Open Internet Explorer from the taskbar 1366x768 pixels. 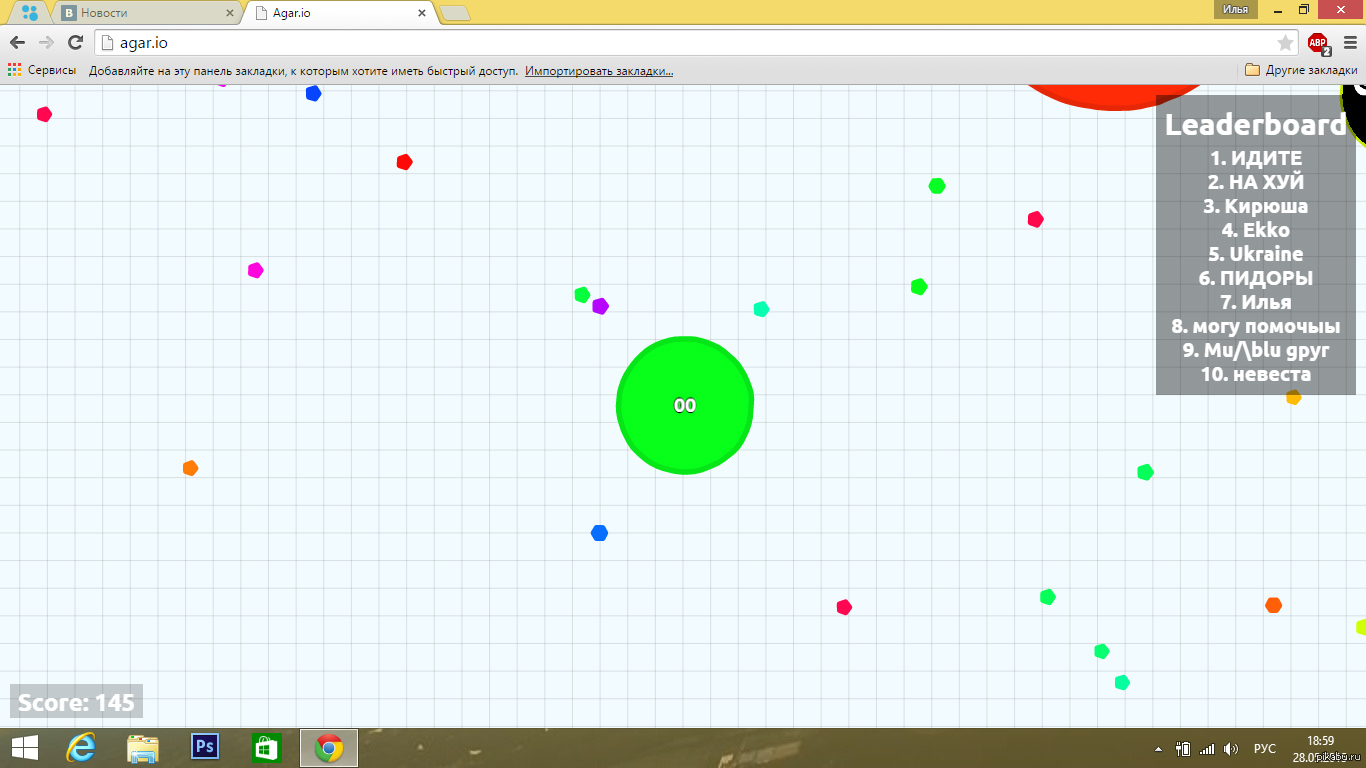81,747
